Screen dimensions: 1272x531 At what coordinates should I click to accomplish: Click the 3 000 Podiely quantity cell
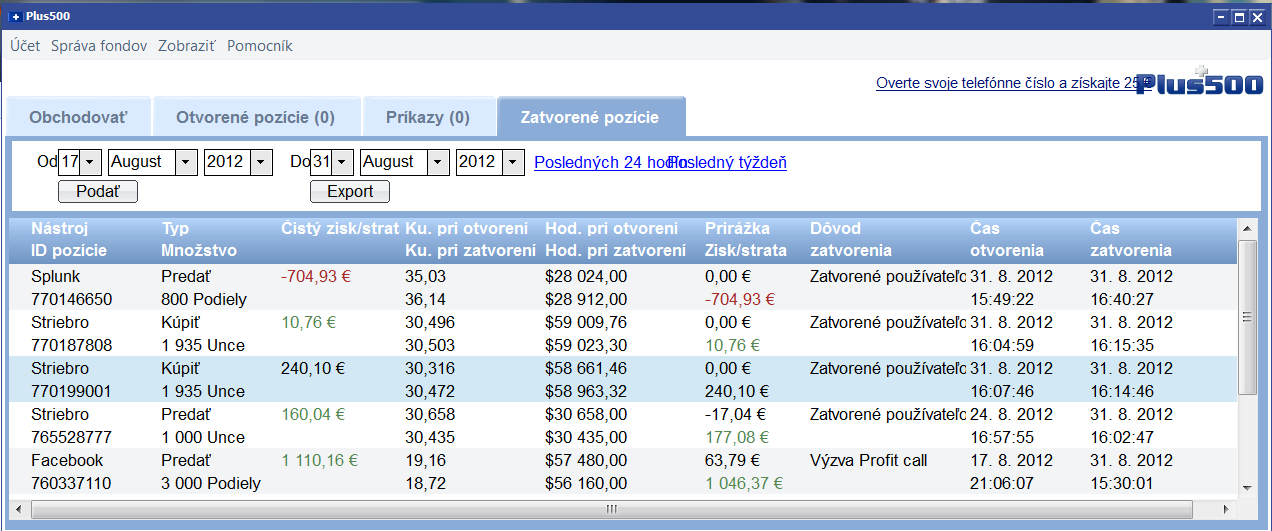[210, 483]
